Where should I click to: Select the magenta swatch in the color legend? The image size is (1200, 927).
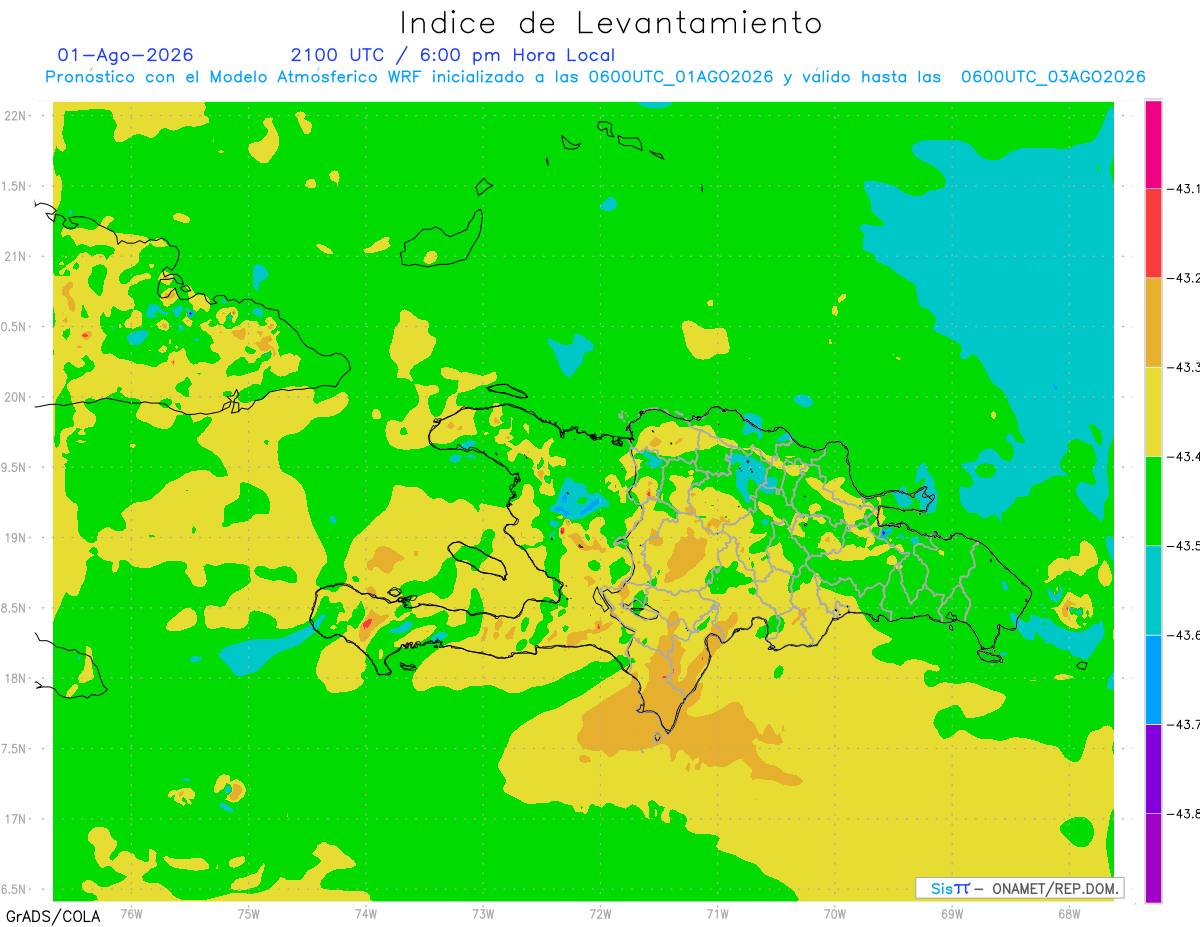point(1153,144)
